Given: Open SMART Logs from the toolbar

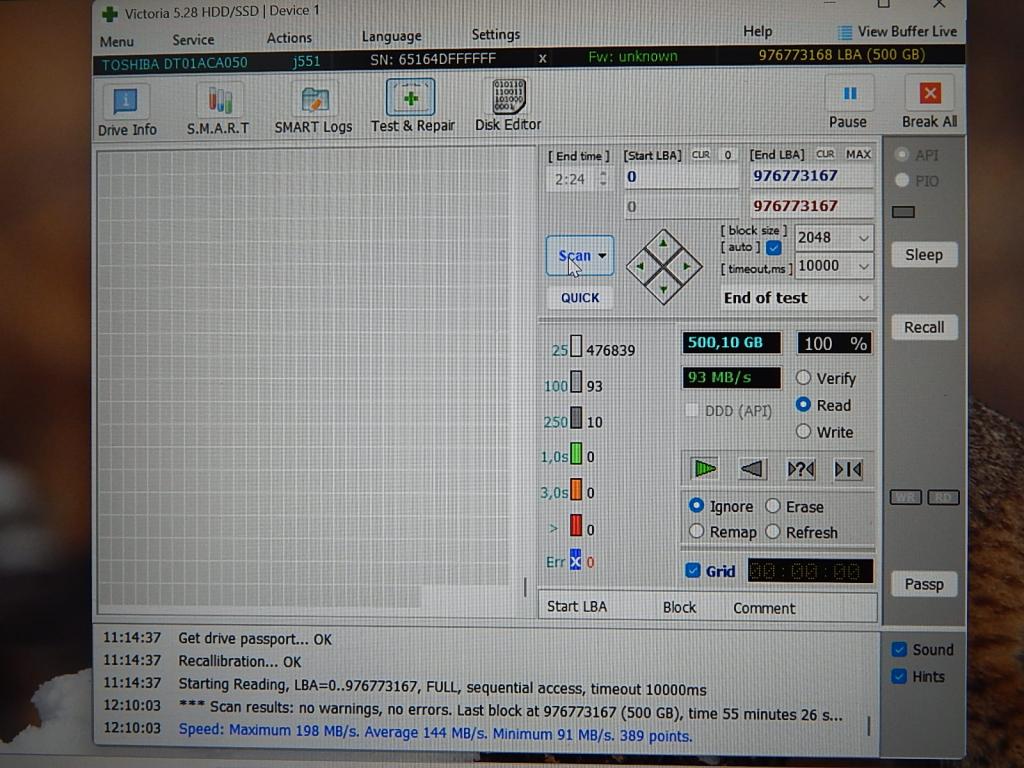Looking at the screenshot, I should coord(313,109).
